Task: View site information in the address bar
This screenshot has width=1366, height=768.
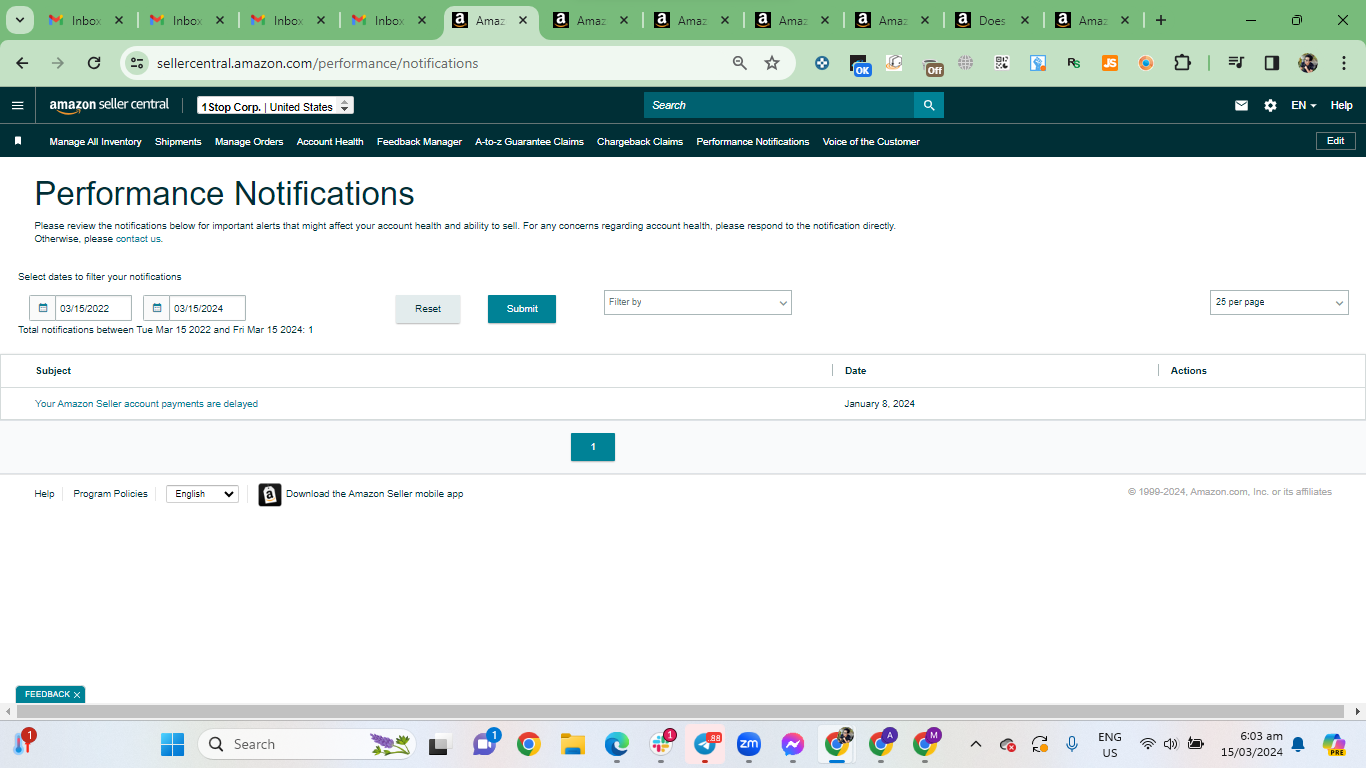Action: [137, 63]
